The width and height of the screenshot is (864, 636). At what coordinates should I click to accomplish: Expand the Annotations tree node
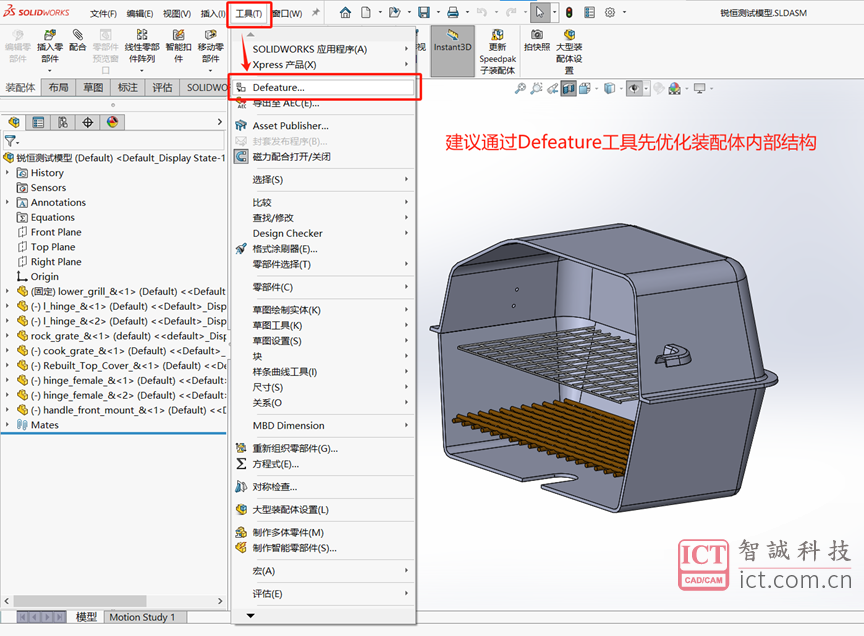click(7, 202)
